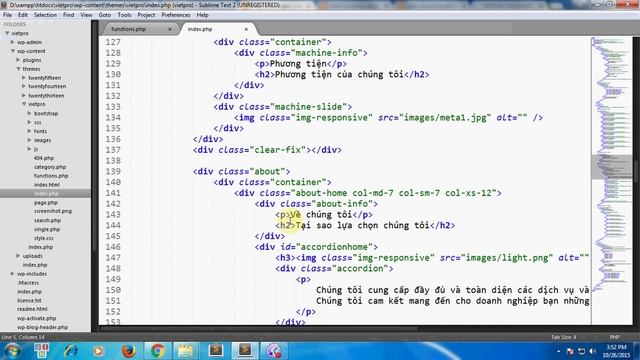Screen dimensions: 640x360
Task: Open the file explorer taskbar icon
Action: pyautogui.click(x=185, y=351)
